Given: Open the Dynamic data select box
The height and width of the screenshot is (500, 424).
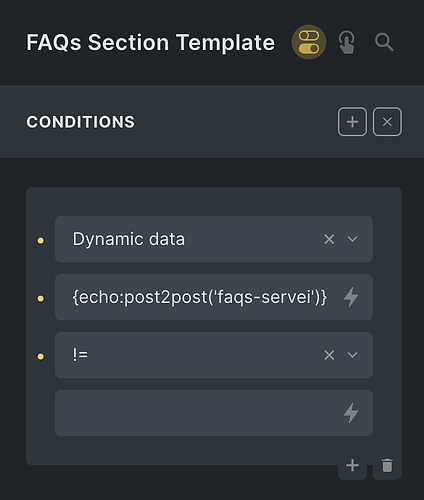Looking at the screenshot, I should (214, 239).
